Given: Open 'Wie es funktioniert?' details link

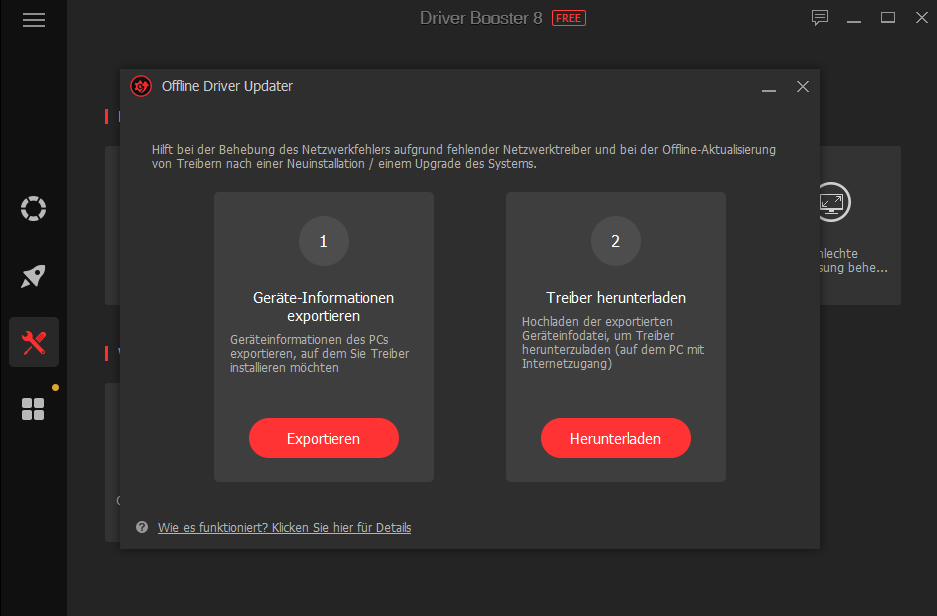Looking at the screenshot, I should (284, 528).
